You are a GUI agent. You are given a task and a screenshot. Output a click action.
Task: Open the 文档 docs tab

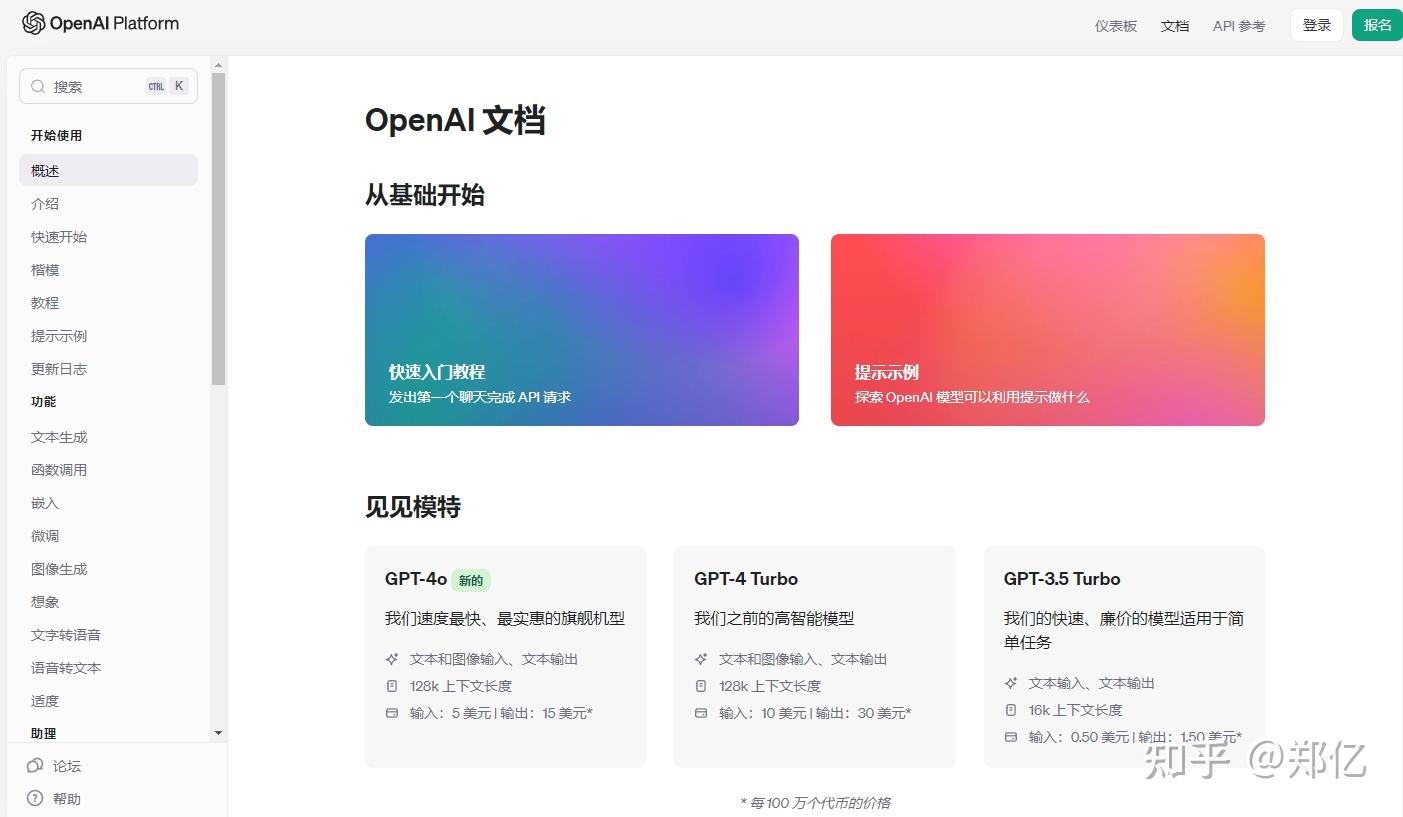pos(1175,26)
